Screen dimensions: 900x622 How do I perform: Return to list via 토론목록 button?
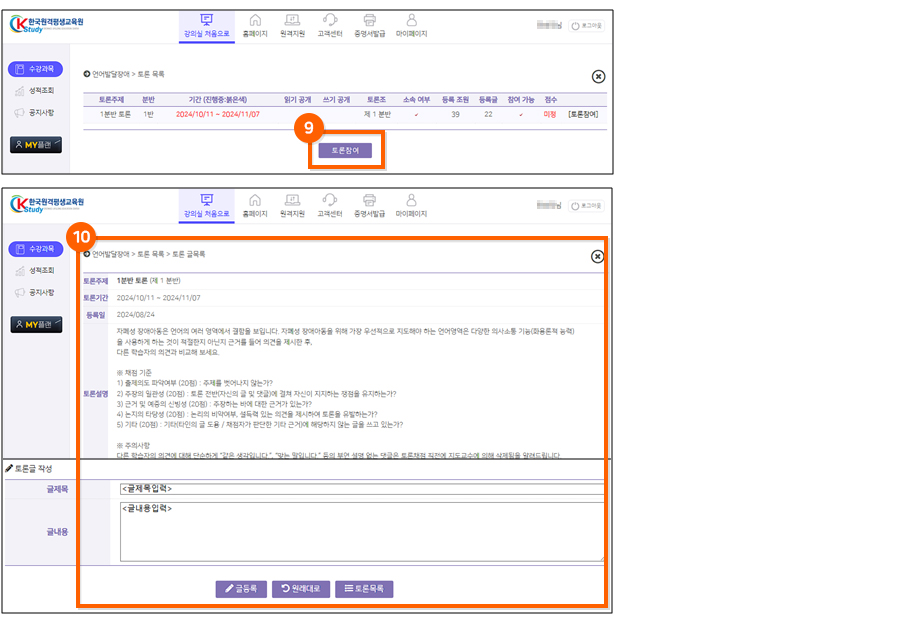[x=364, y=589]
